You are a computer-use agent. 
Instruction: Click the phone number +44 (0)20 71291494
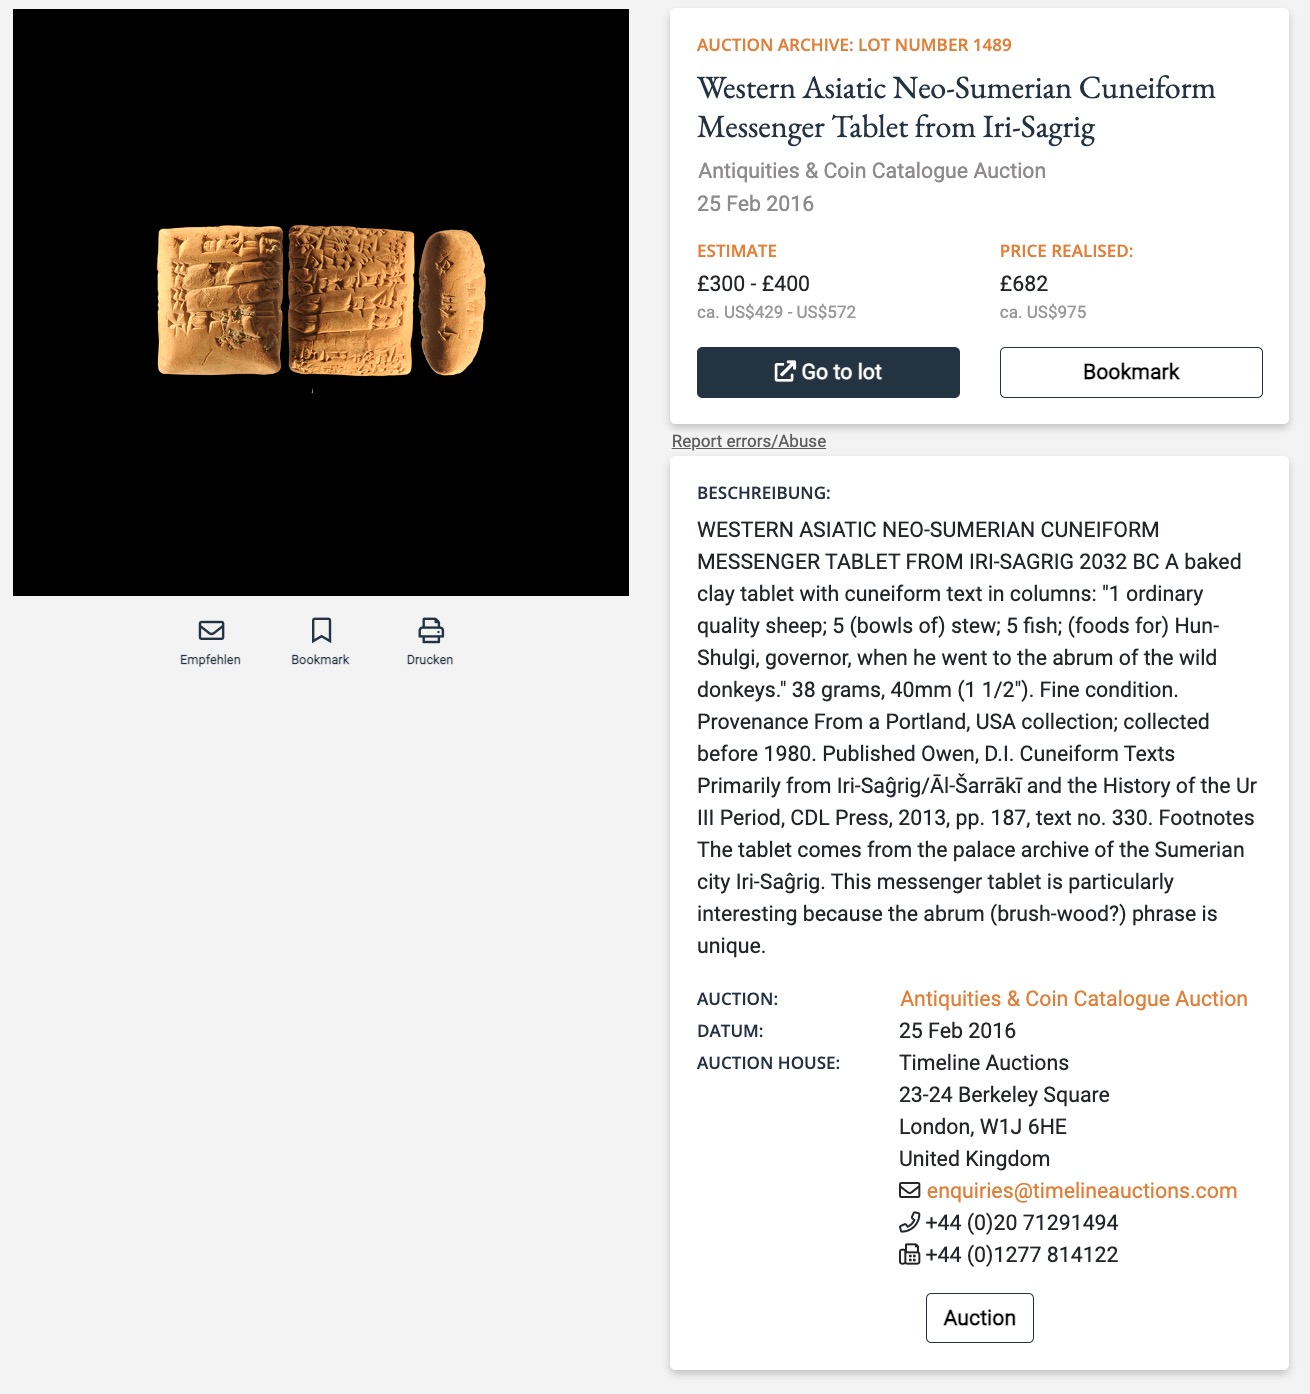[x=1022, y=1223]
